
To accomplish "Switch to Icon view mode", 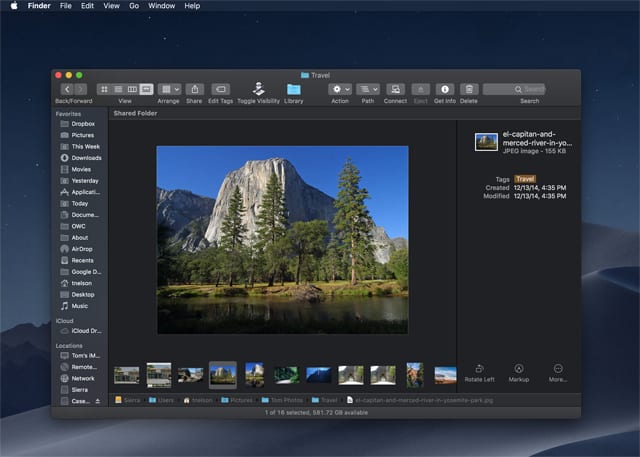I will [104, 89].
